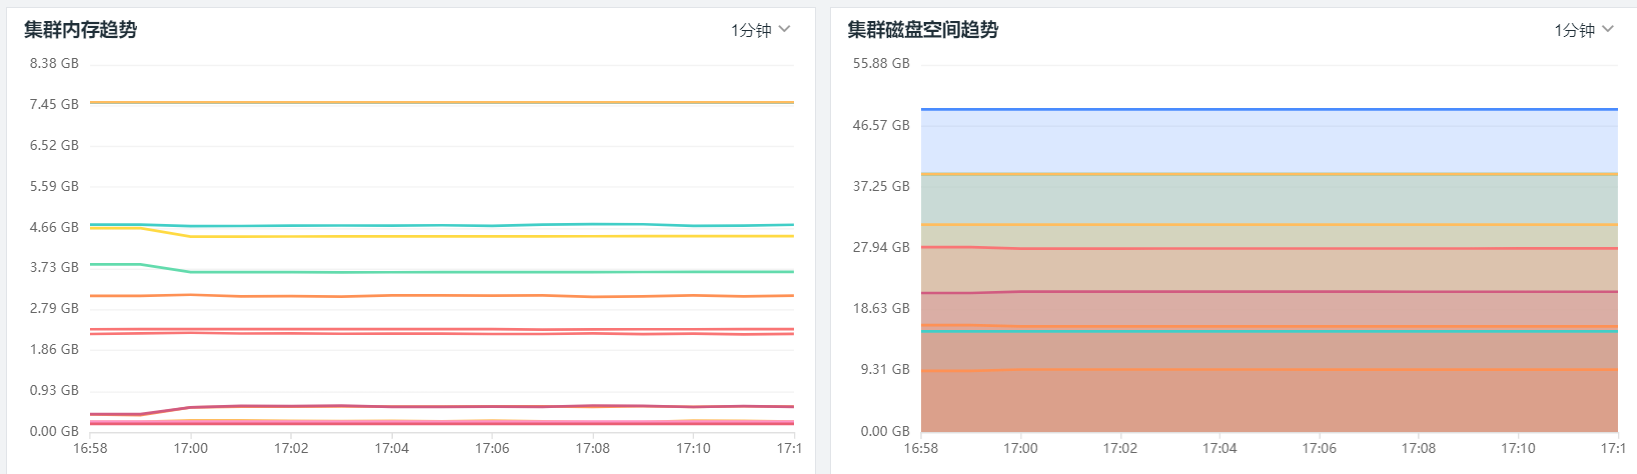Screen dimensions: 1637x474
Task: Click the teal line in the disk chart
Action: click(x=1268, y=331)
